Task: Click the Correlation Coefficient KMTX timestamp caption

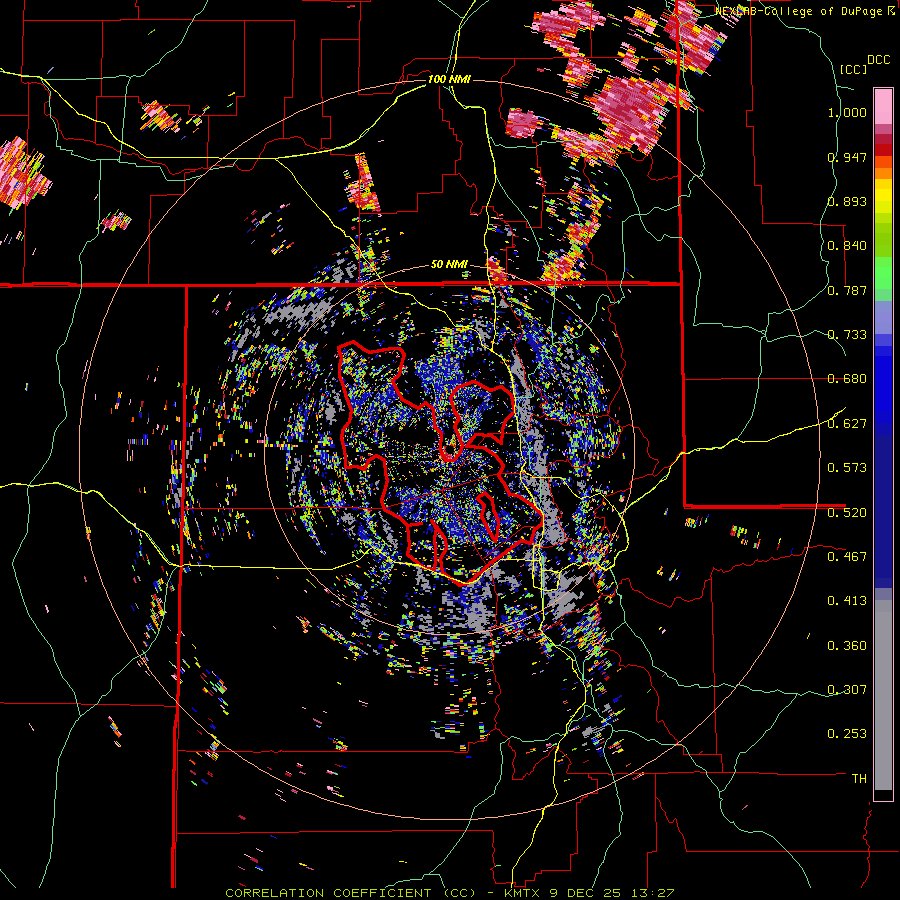Action: click(x=449, y=893)
